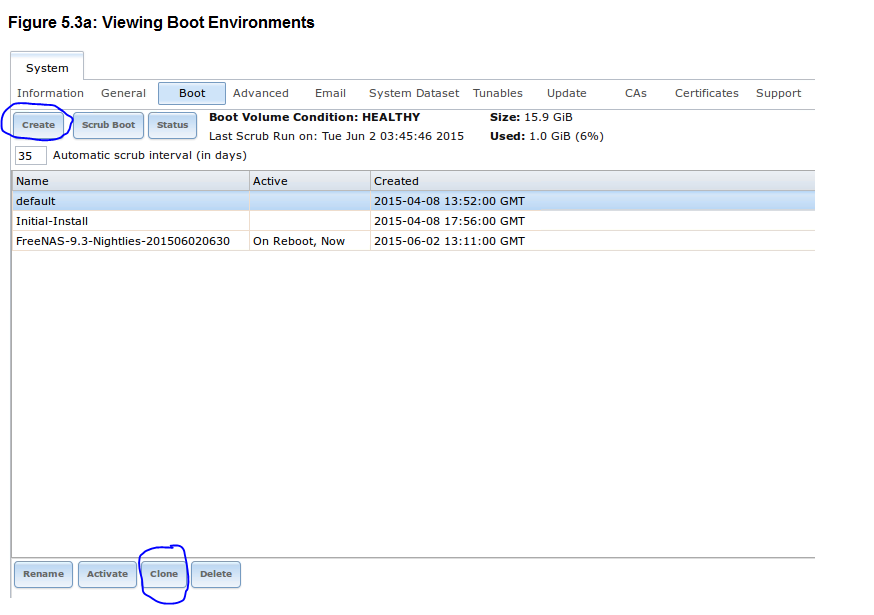This screenshot has width=874, height=615.
Task: Clone the selected boot environment
Action: (164, 574)
